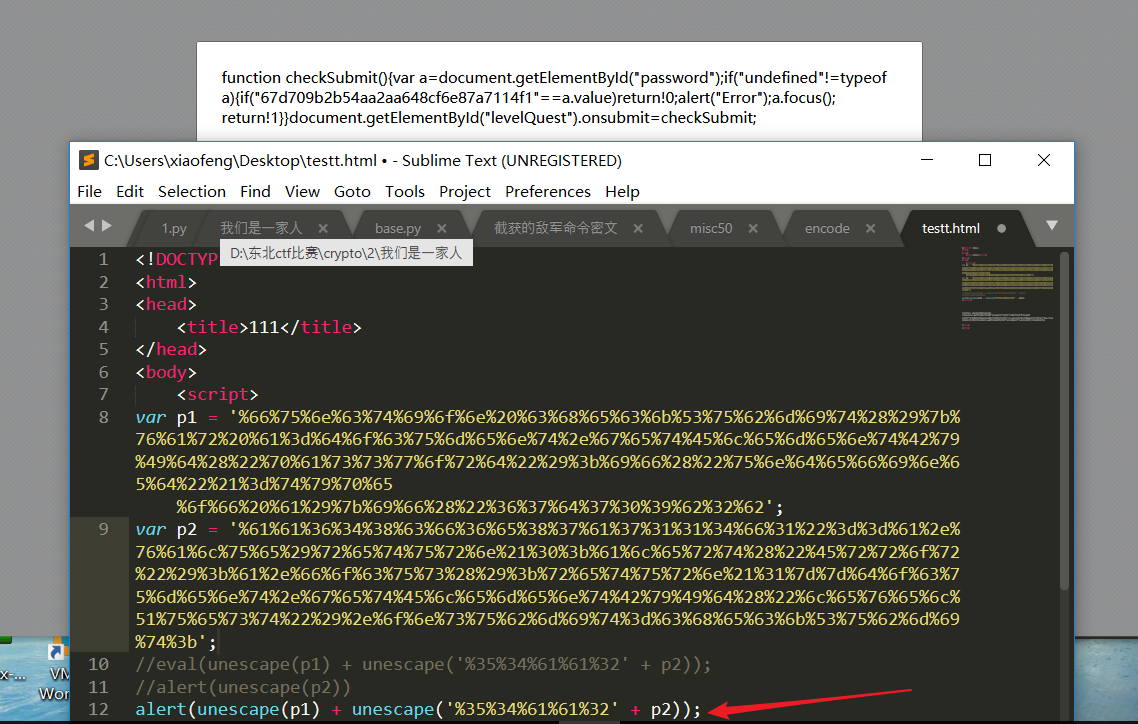Screen dimensions: 1138x724
Task: Open the File menu
Action: (x=89, y=192)
